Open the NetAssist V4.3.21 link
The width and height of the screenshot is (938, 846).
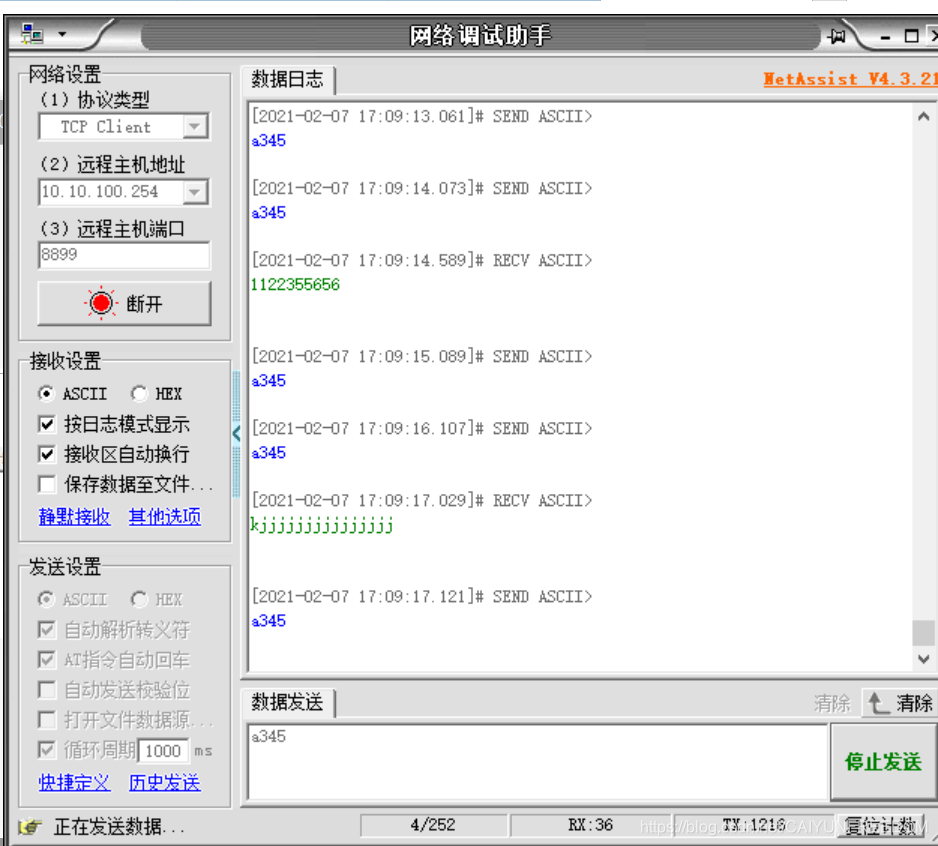850,79
